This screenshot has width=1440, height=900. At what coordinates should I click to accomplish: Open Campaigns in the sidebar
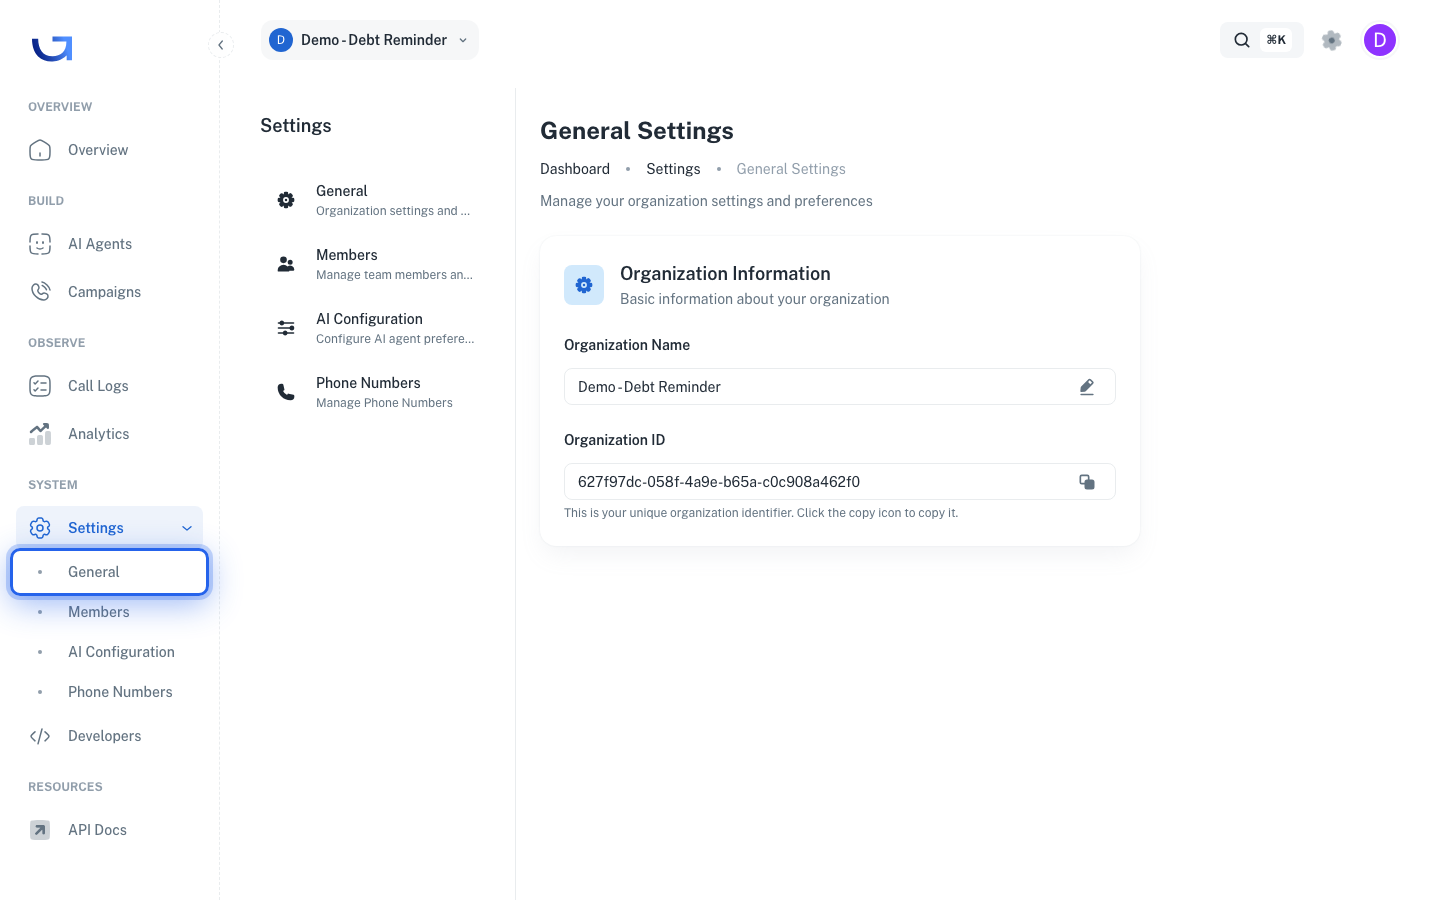coord(109,292)
